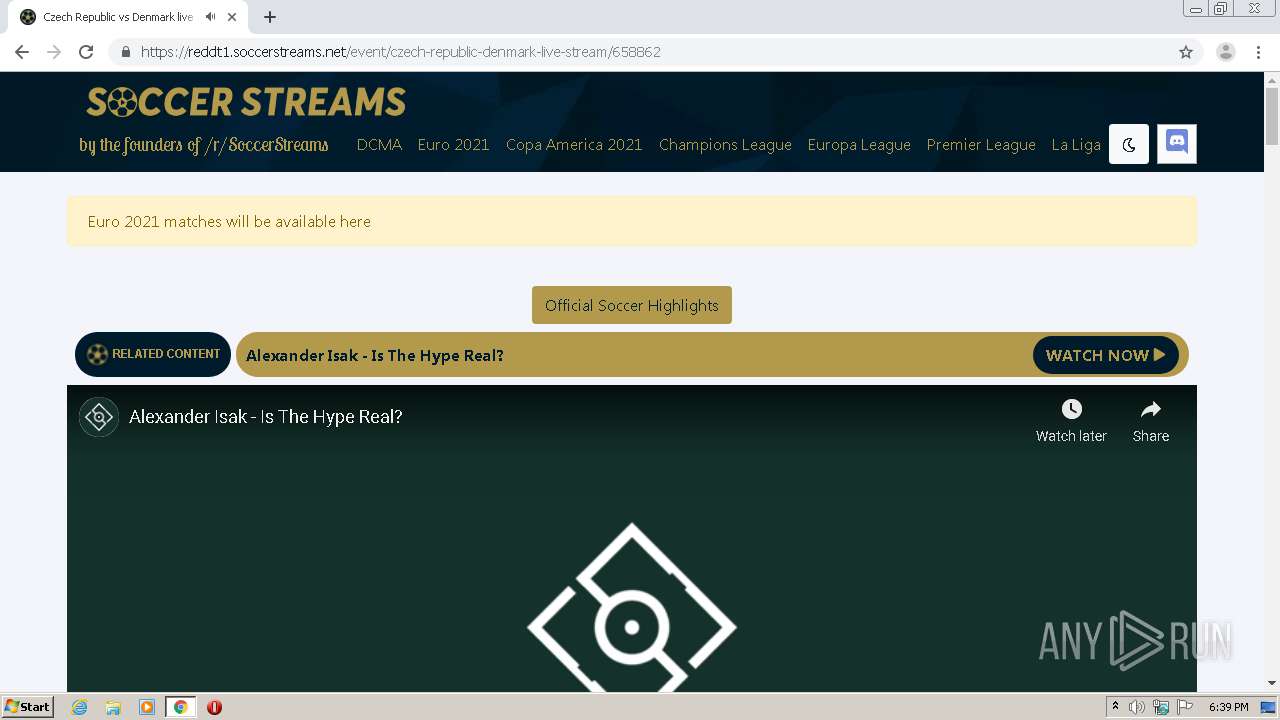Launch Internet Explorer from the taskbar
This screenshot has height=720, width=1280.
click(79, 707)
